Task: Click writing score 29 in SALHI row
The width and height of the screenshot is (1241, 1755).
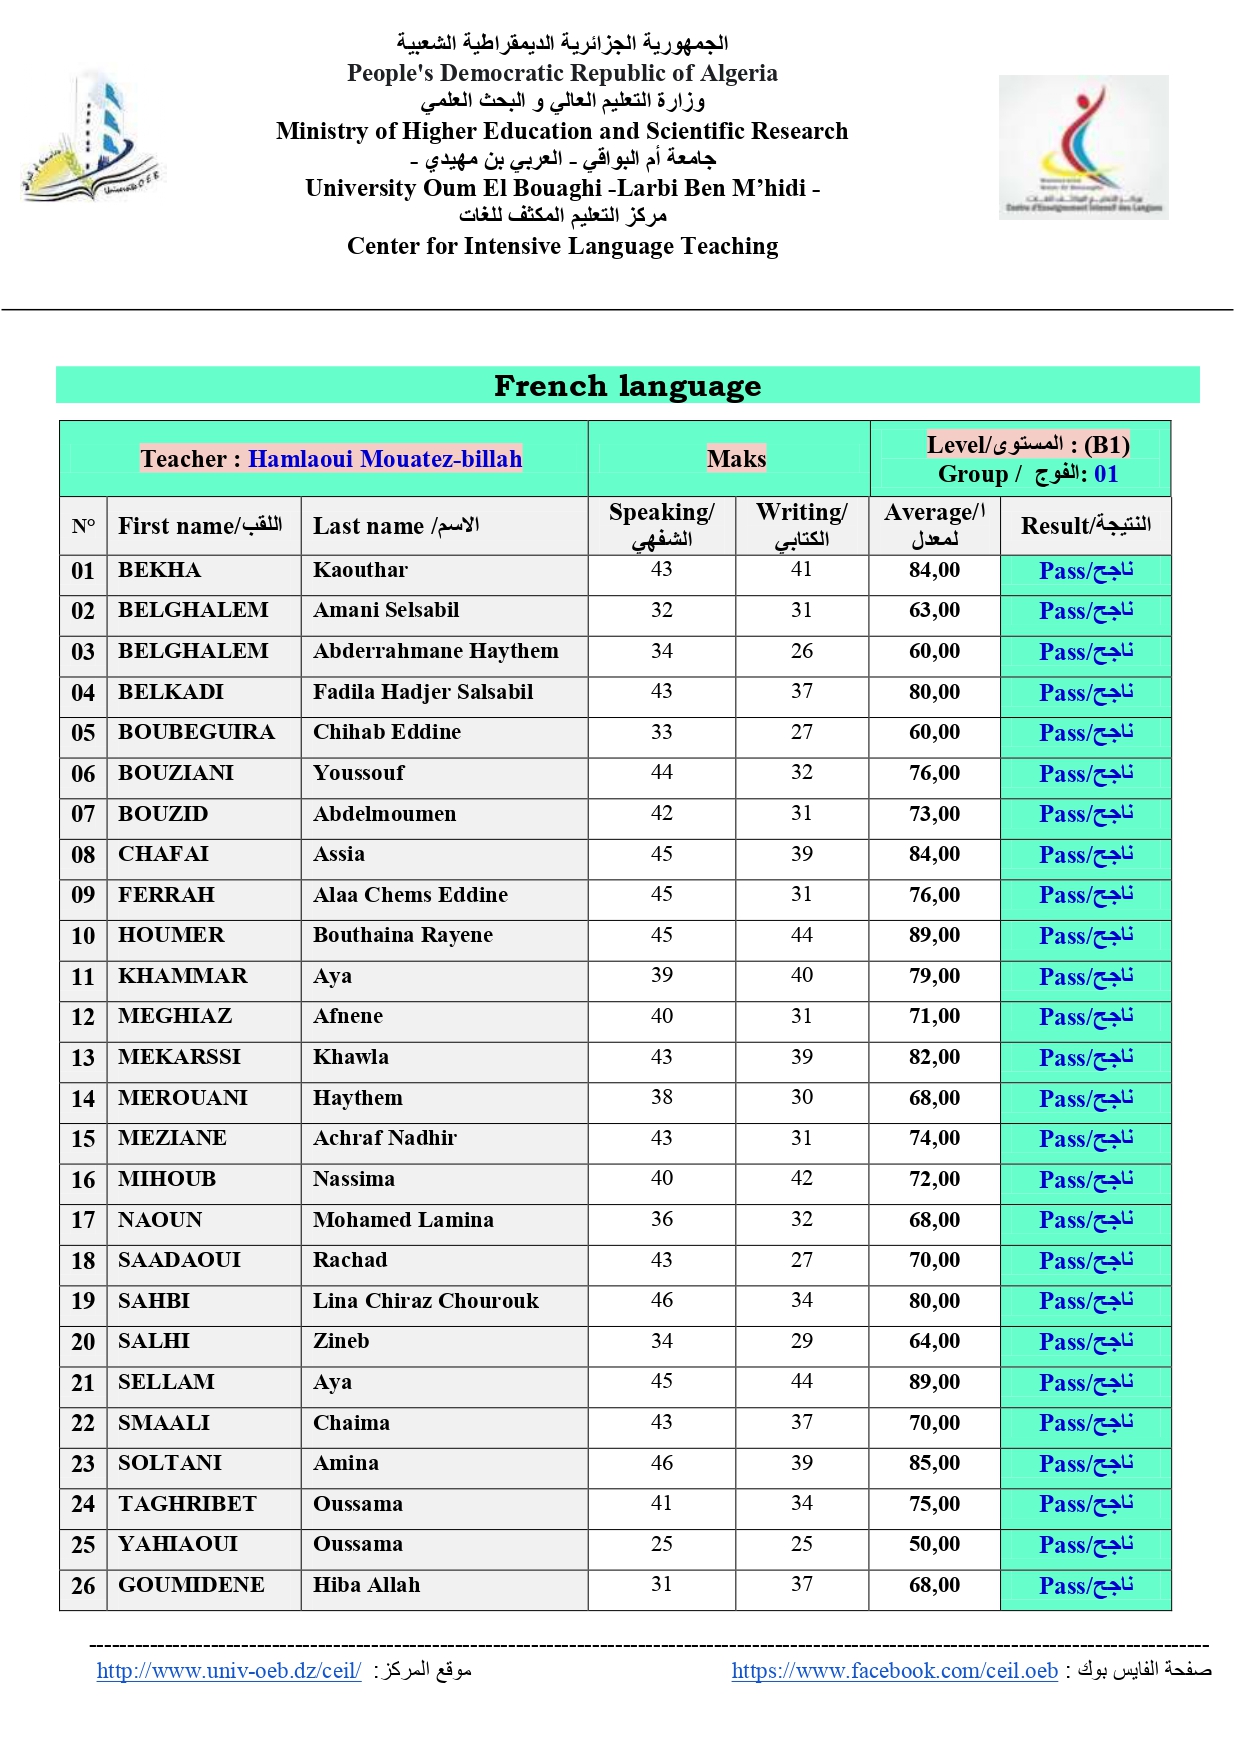Action: (802, 1341)
